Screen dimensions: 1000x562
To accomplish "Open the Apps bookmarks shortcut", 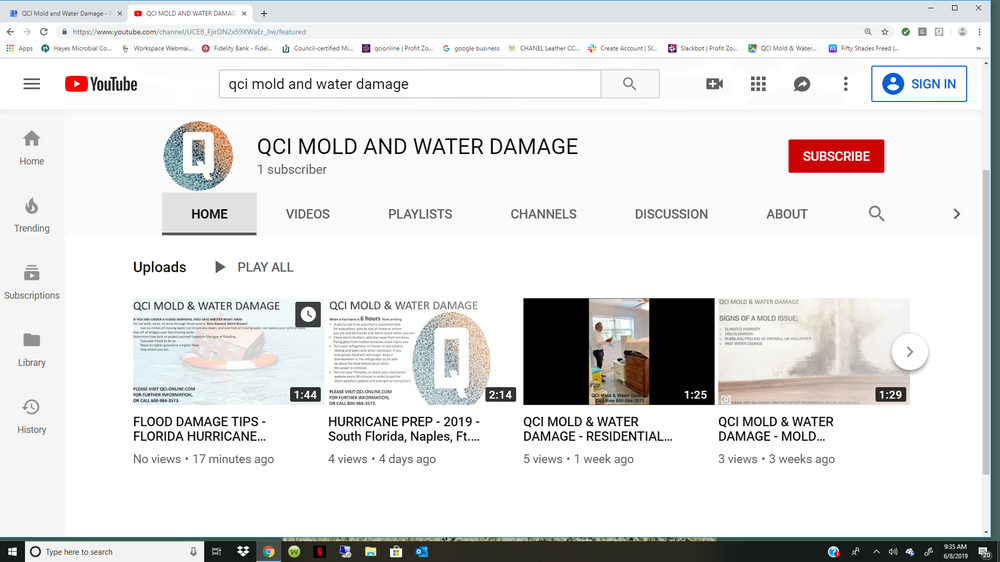I will 19,48.
